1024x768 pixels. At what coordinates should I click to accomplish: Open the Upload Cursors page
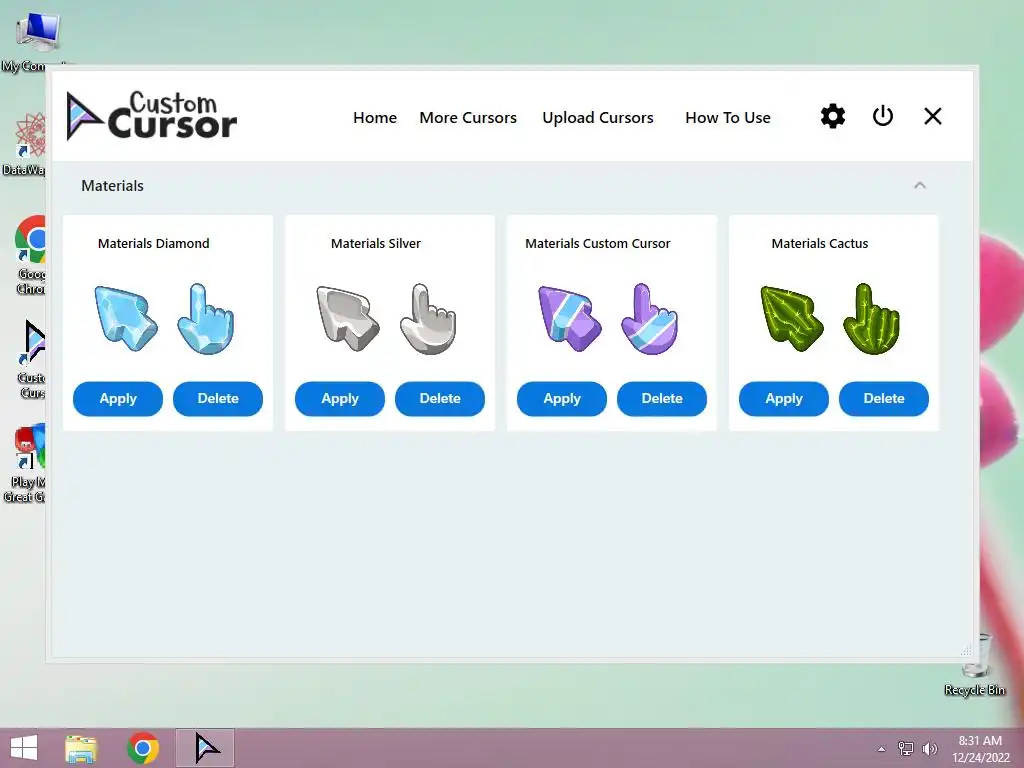click(x=598, y=118)
